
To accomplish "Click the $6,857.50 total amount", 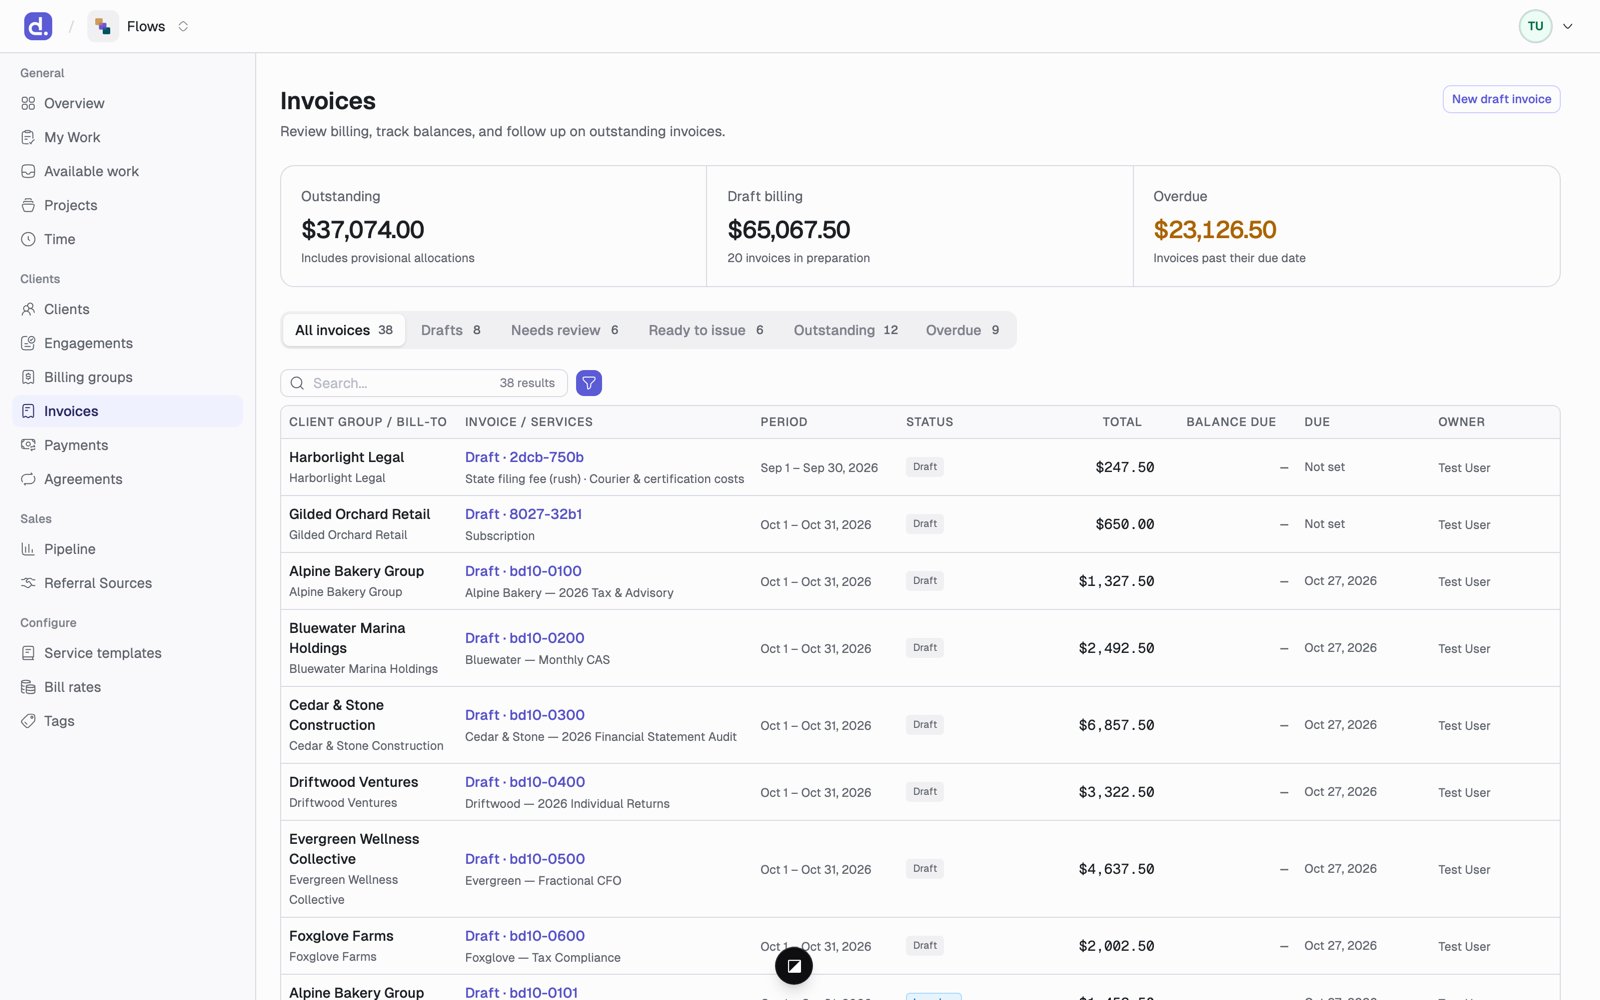I will [1116, 725].
